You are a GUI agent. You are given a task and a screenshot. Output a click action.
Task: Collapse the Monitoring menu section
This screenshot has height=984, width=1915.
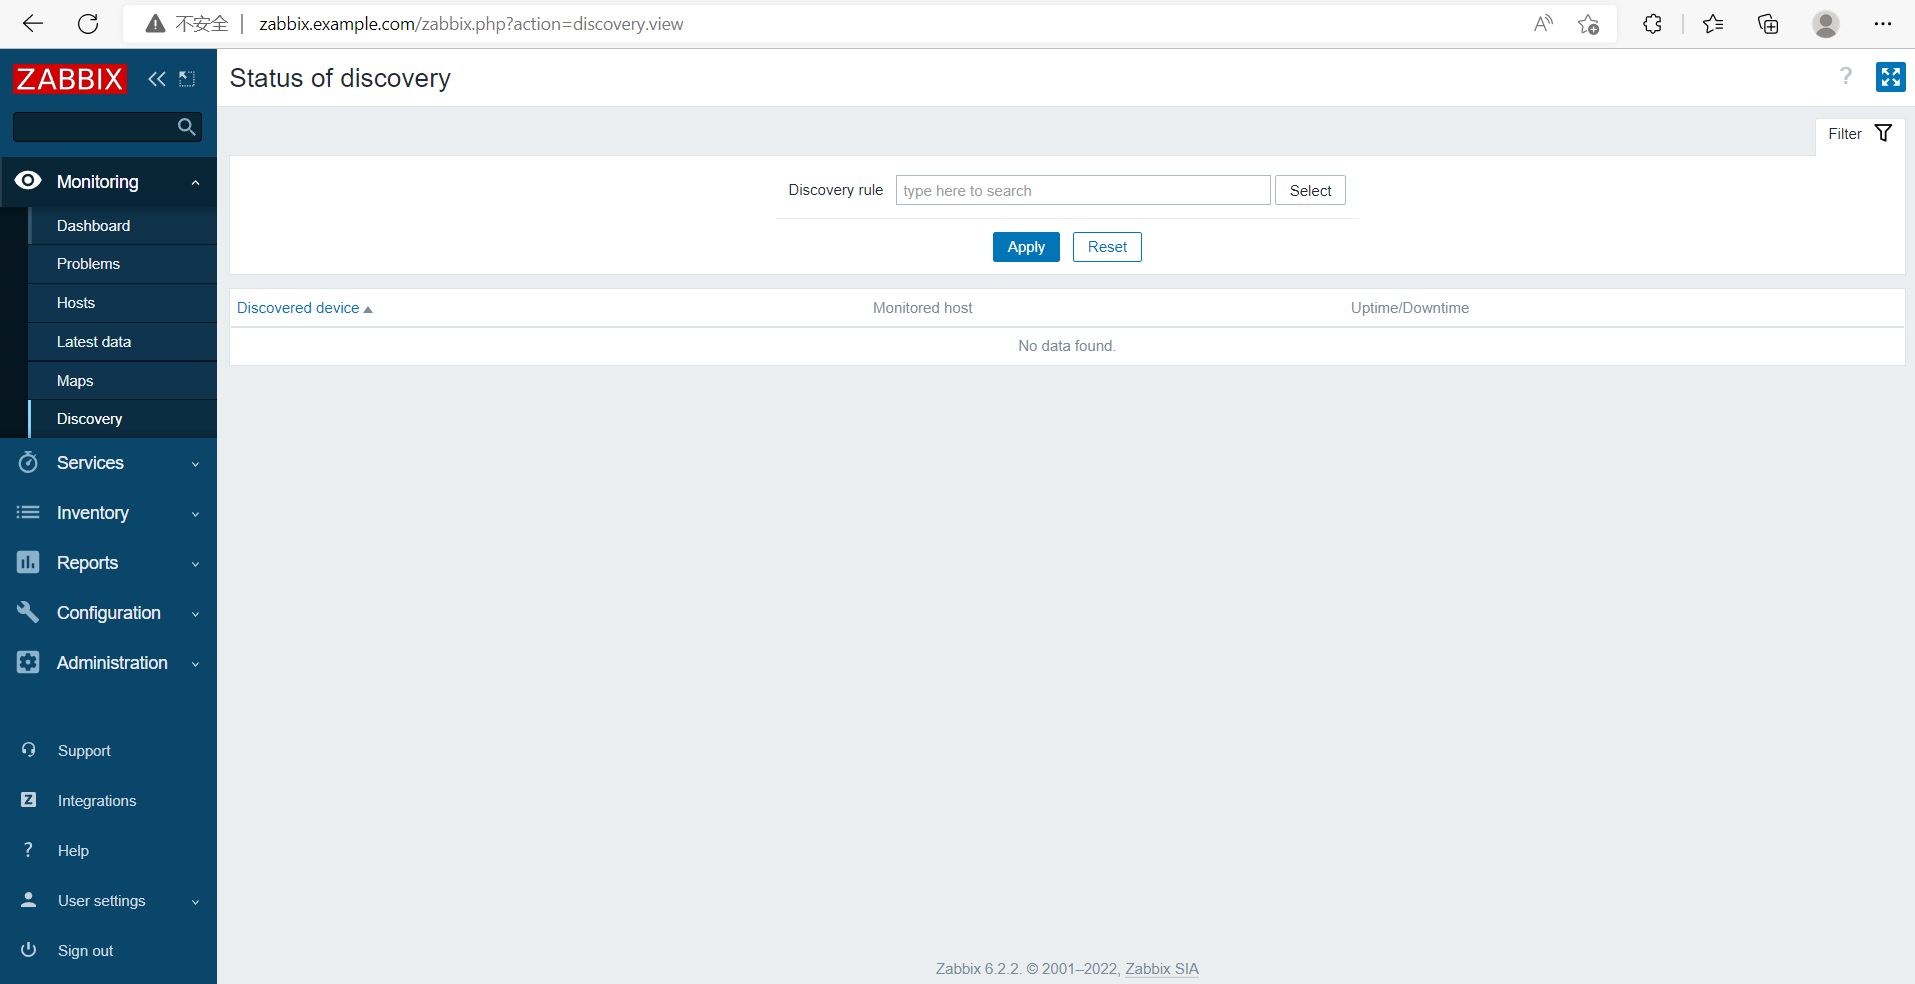click(x=196, y=182)
